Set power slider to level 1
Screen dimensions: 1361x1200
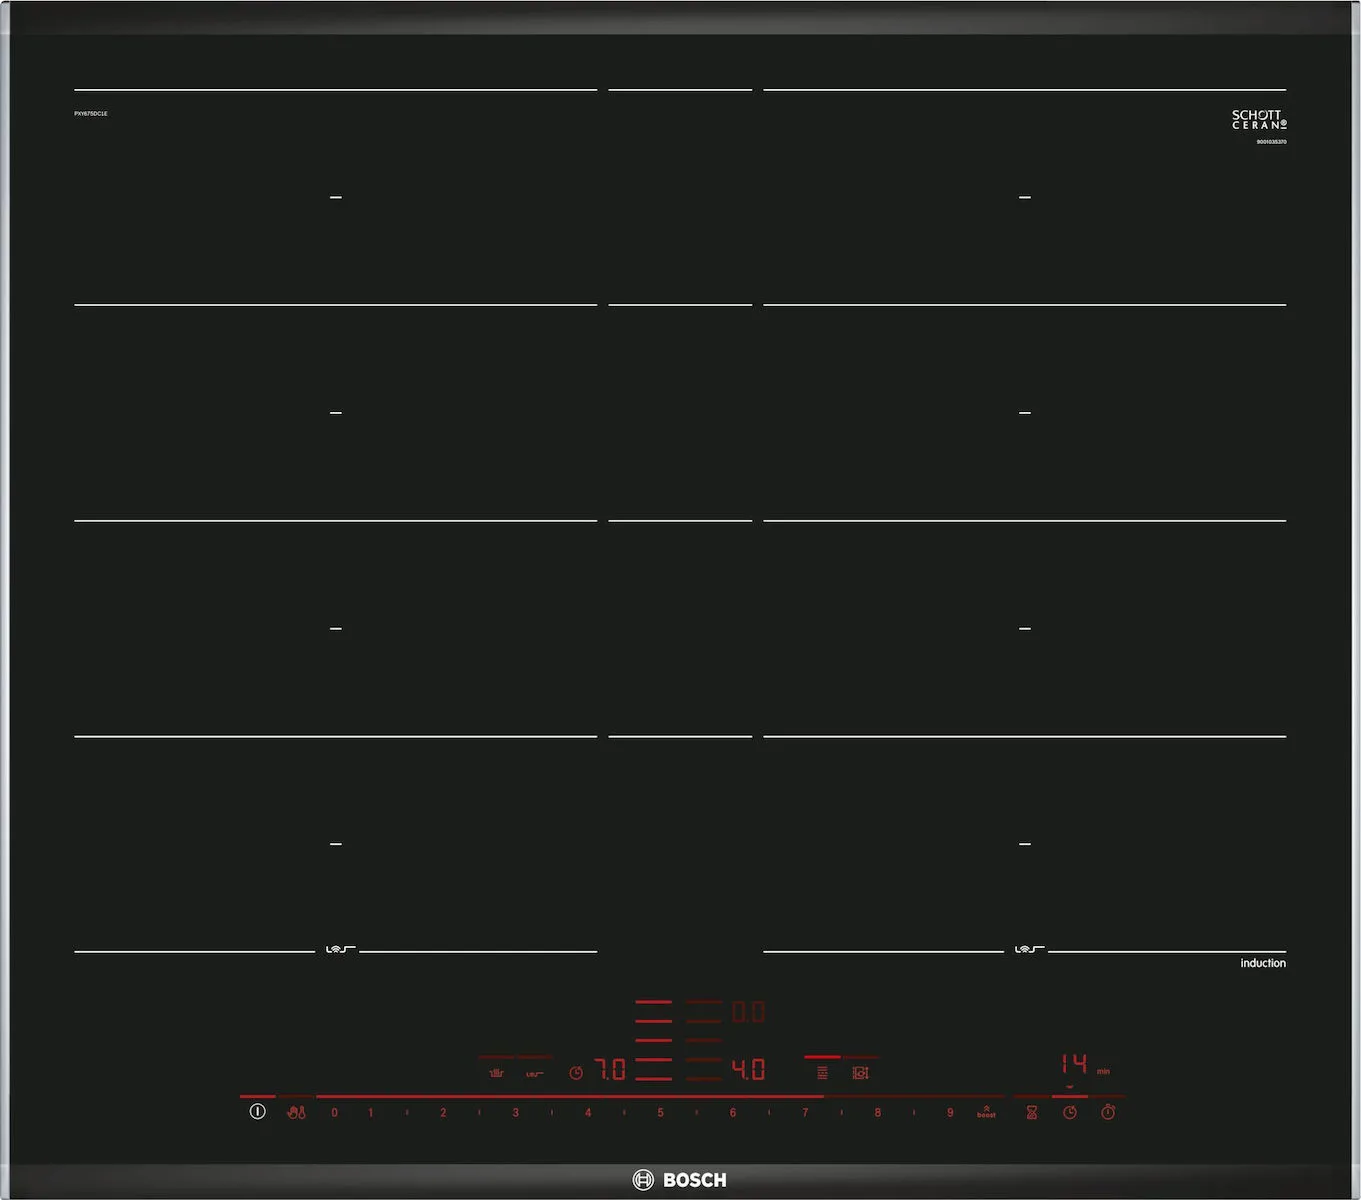371,1112
